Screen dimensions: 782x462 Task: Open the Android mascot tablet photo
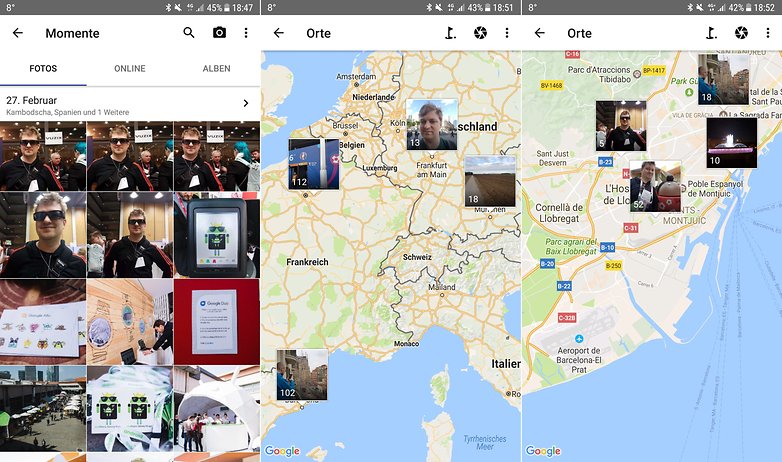pos(217,235)
